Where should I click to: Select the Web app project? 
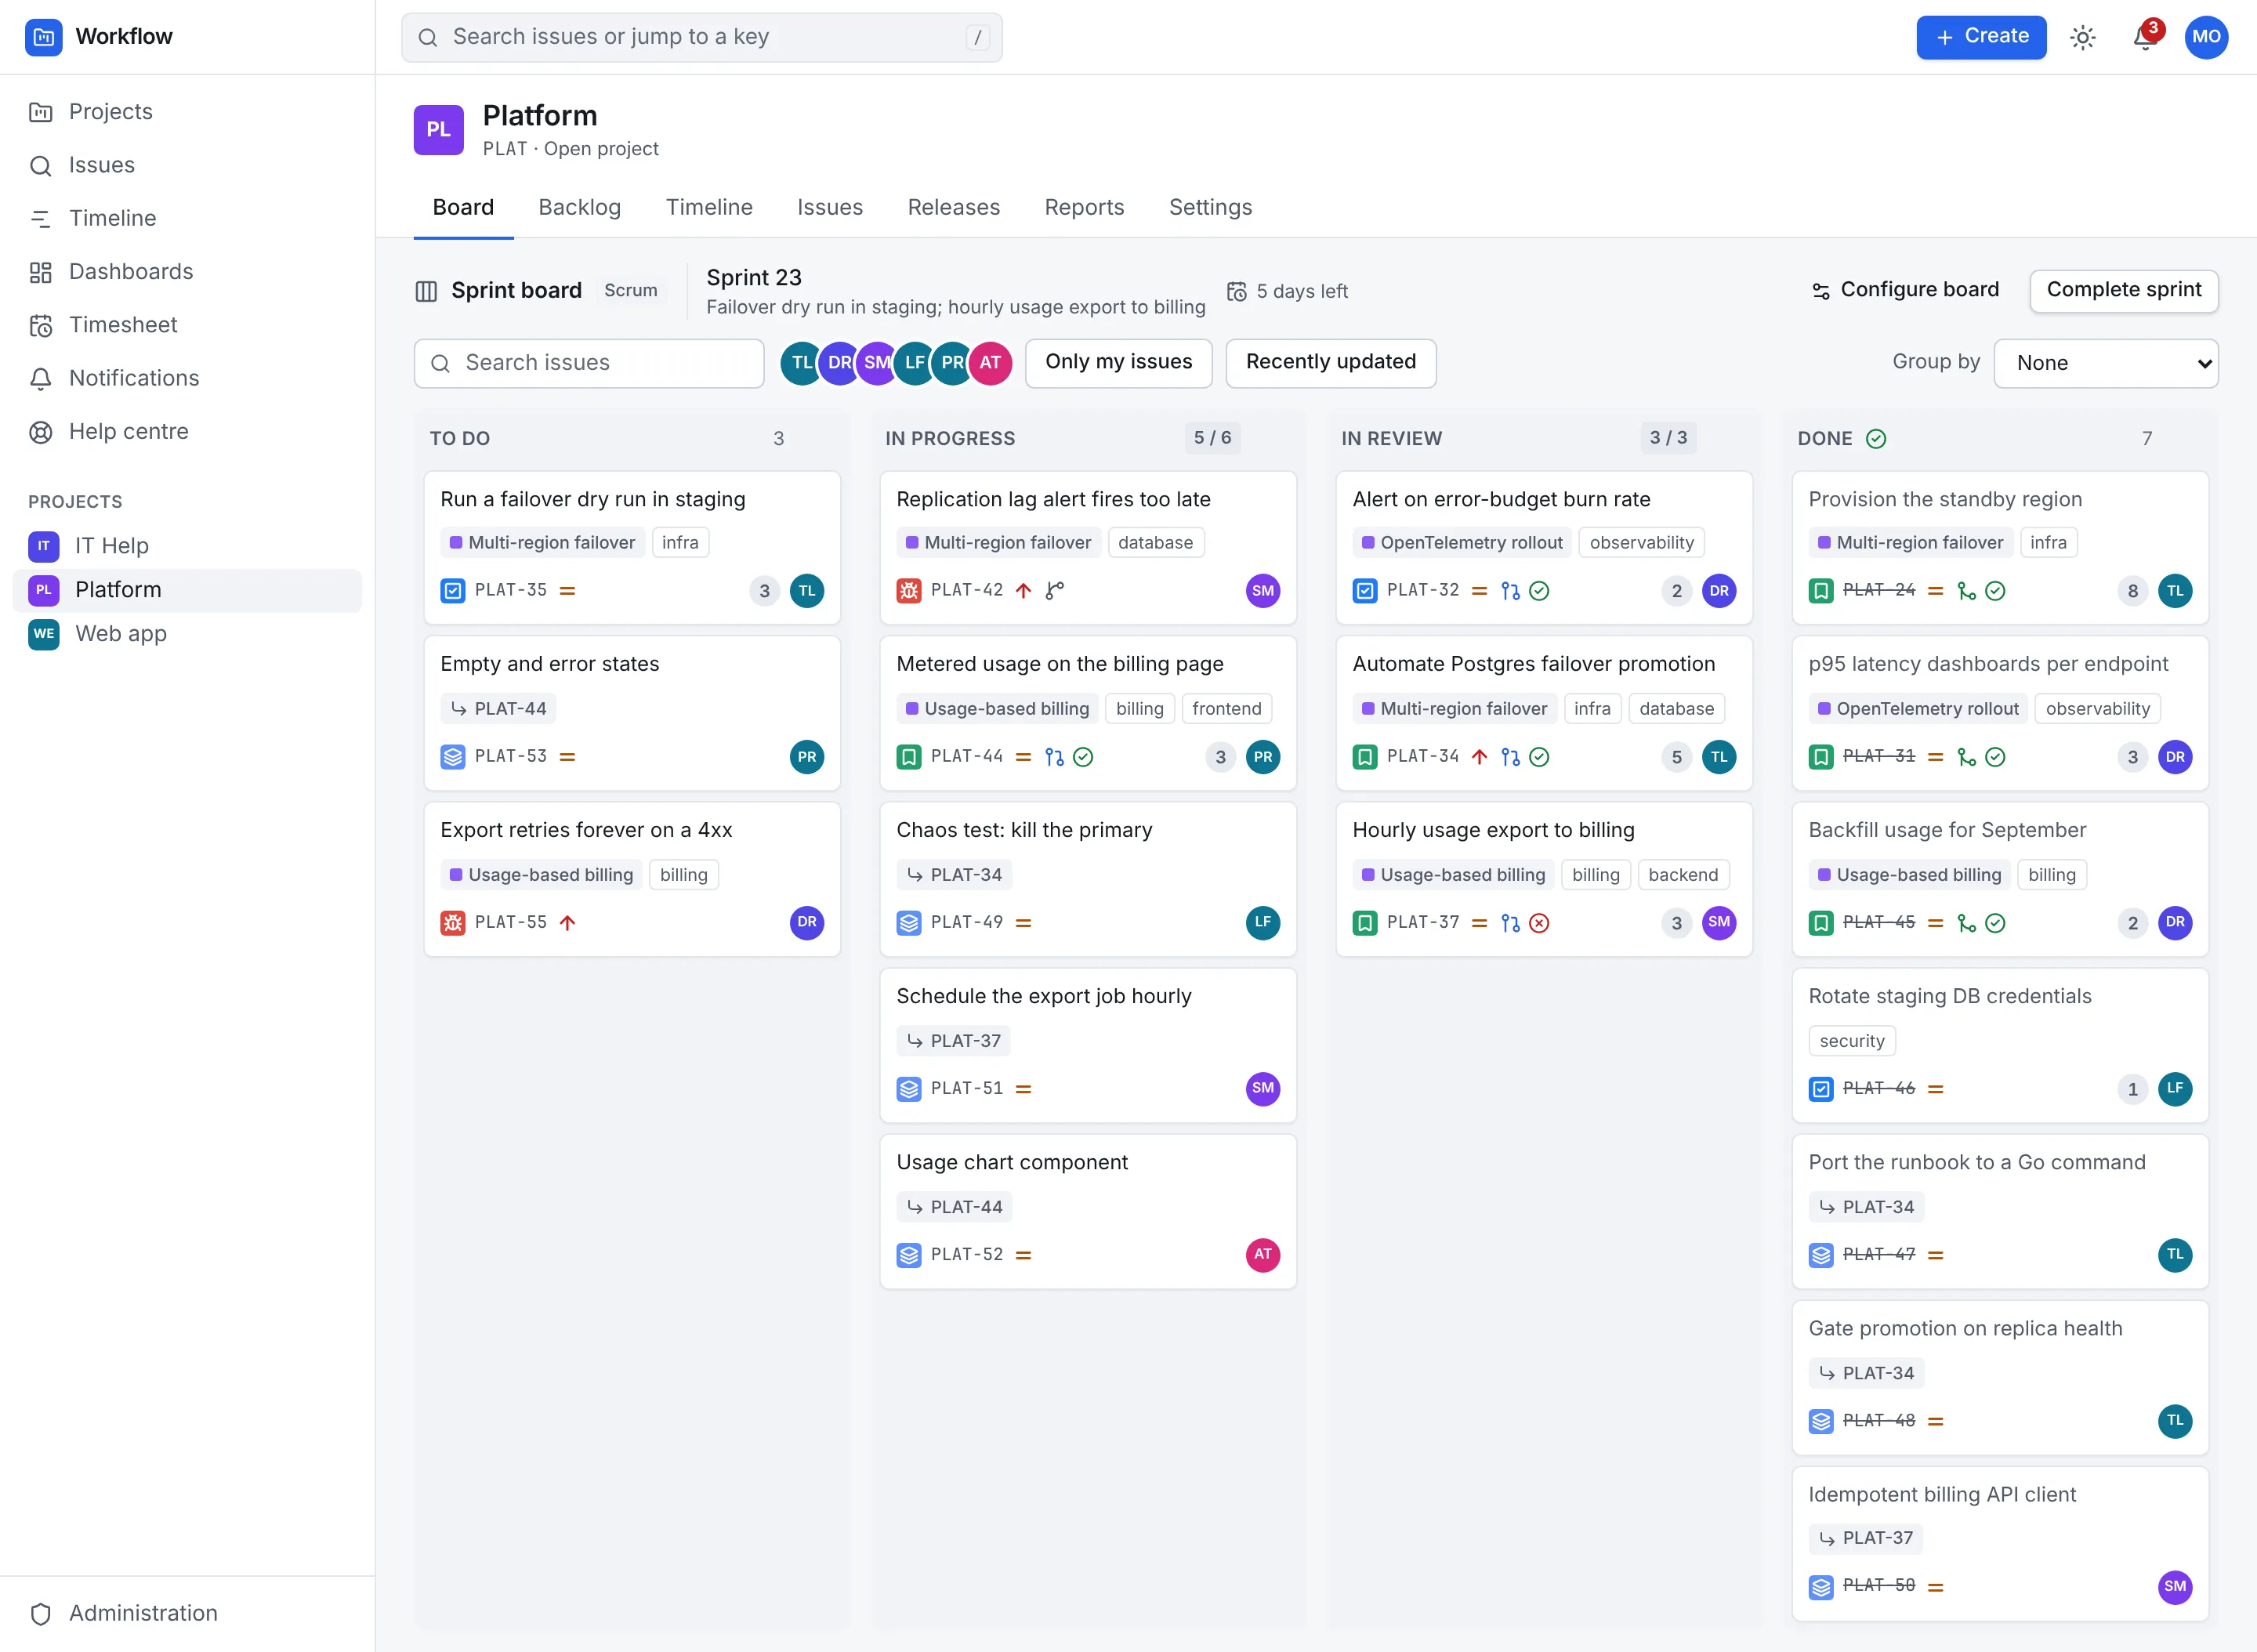click(x=187, y=634)
